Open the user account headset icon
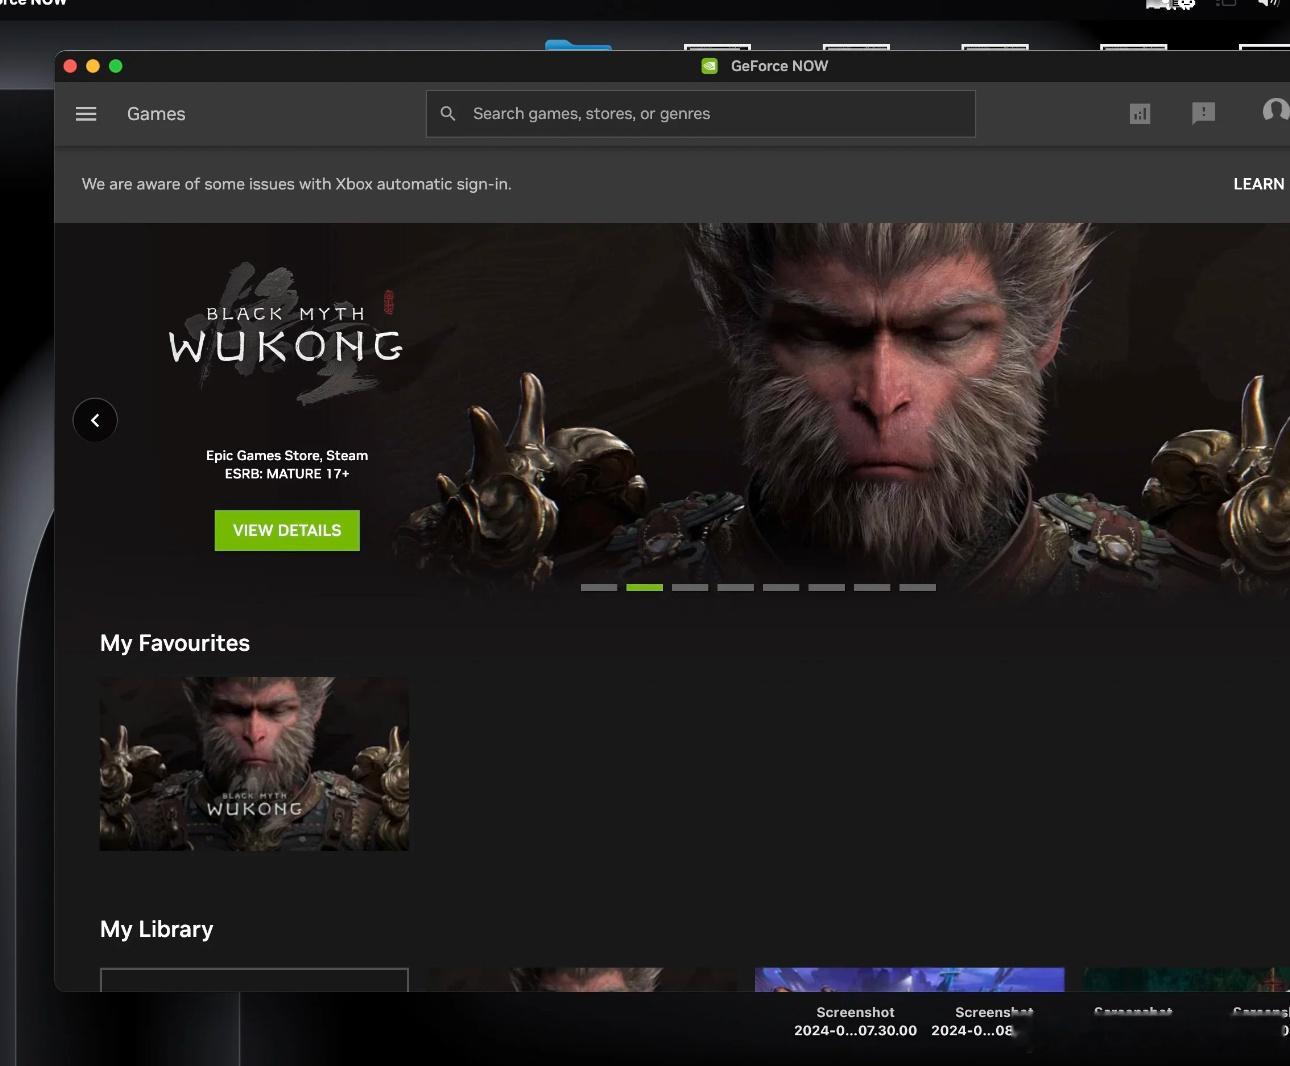 [1276, 111]
